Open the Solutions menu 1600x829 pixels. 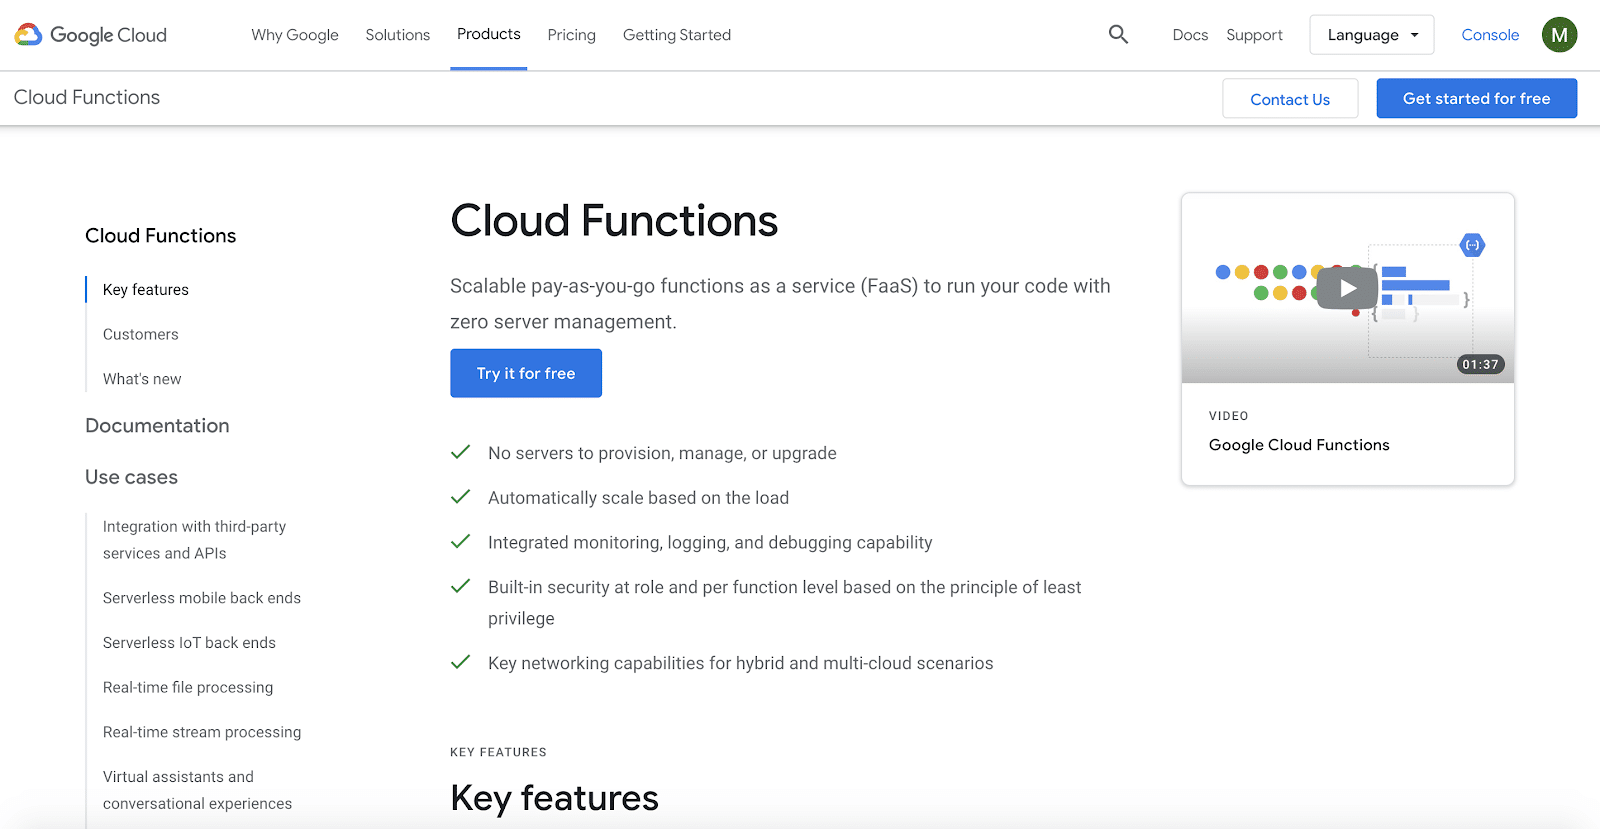coord(398,35)
